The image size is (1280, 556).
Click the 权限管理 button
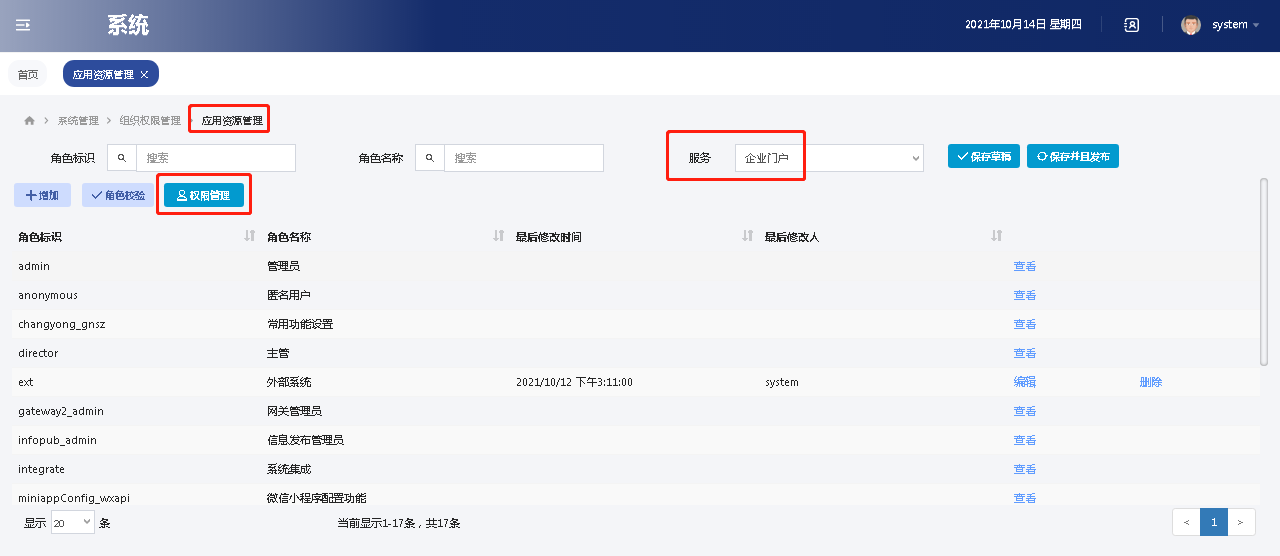pos(204,195)
